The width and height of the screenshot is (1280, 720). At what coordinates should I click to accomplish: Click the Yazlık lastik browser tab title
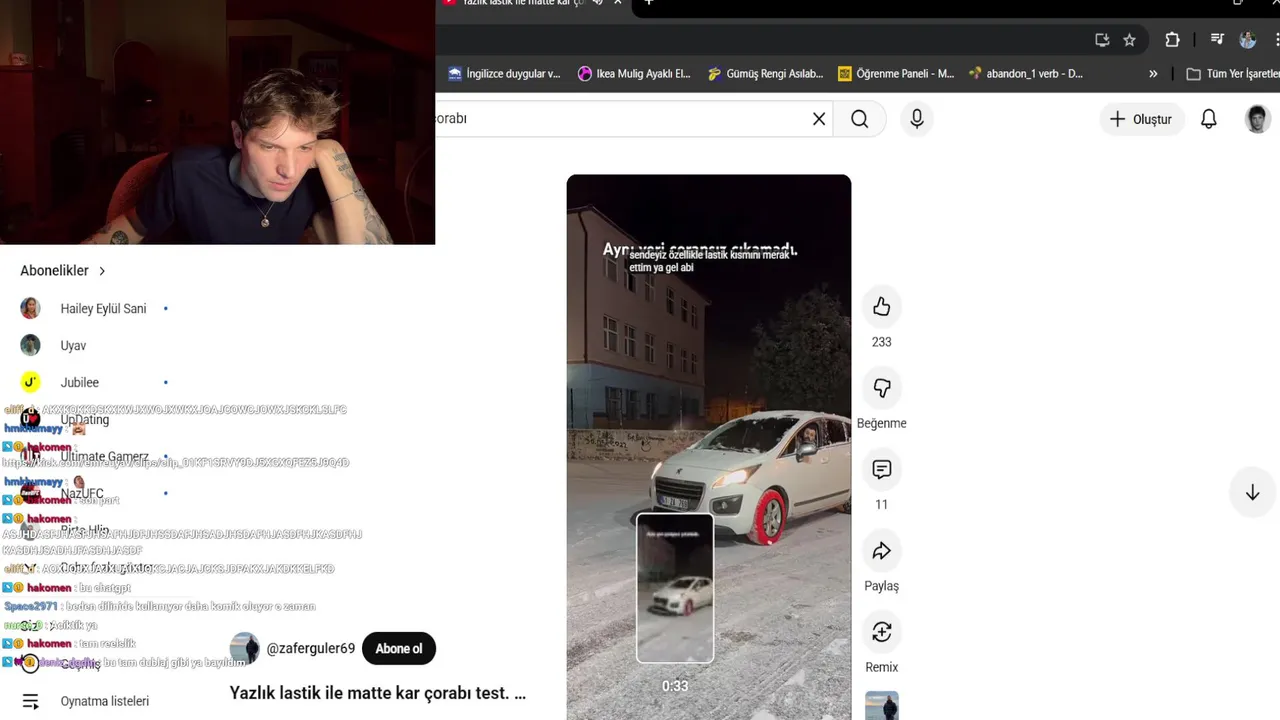tap(522, 4)
